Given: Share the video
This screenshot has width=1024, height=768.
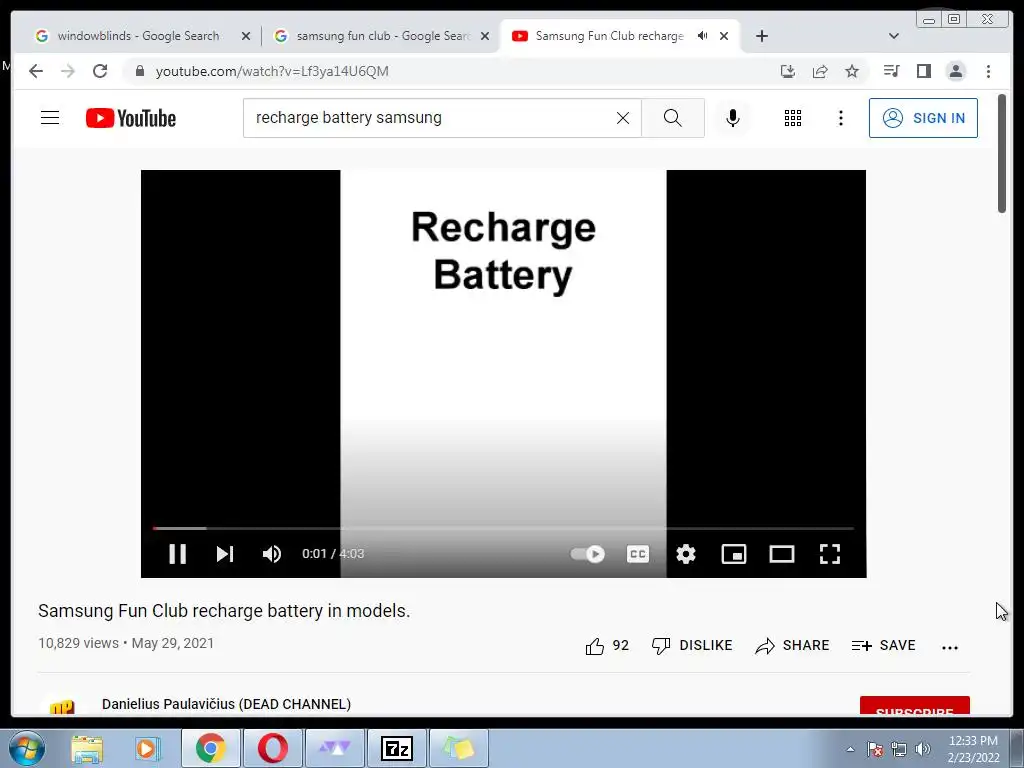Looking at the screenshot, I should tap(792, 646).
